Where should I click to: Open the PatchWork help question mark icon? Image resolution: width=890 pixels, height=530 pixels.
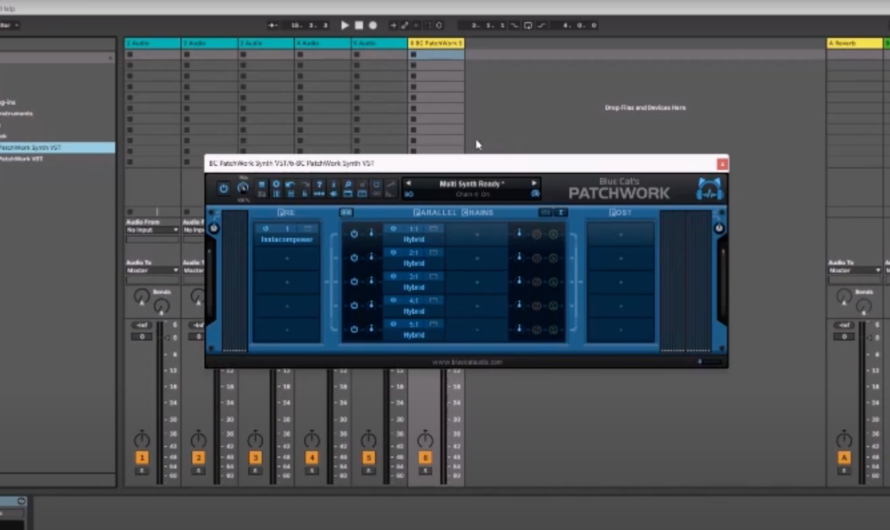coord(319,184)
